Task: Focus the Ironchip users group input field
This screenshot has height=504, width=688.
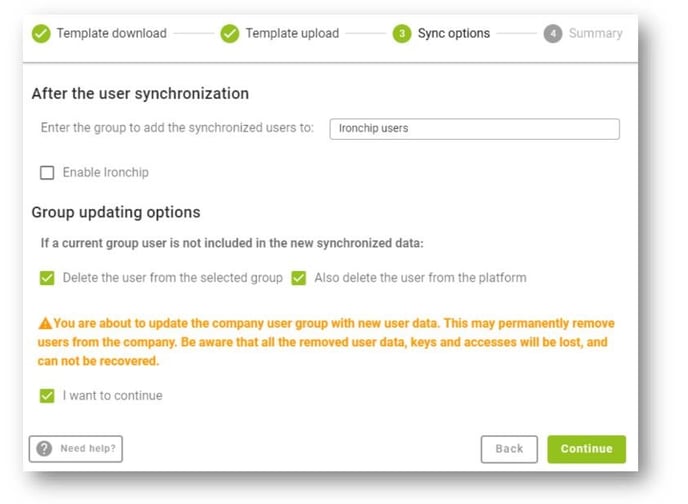Action: 474,129
